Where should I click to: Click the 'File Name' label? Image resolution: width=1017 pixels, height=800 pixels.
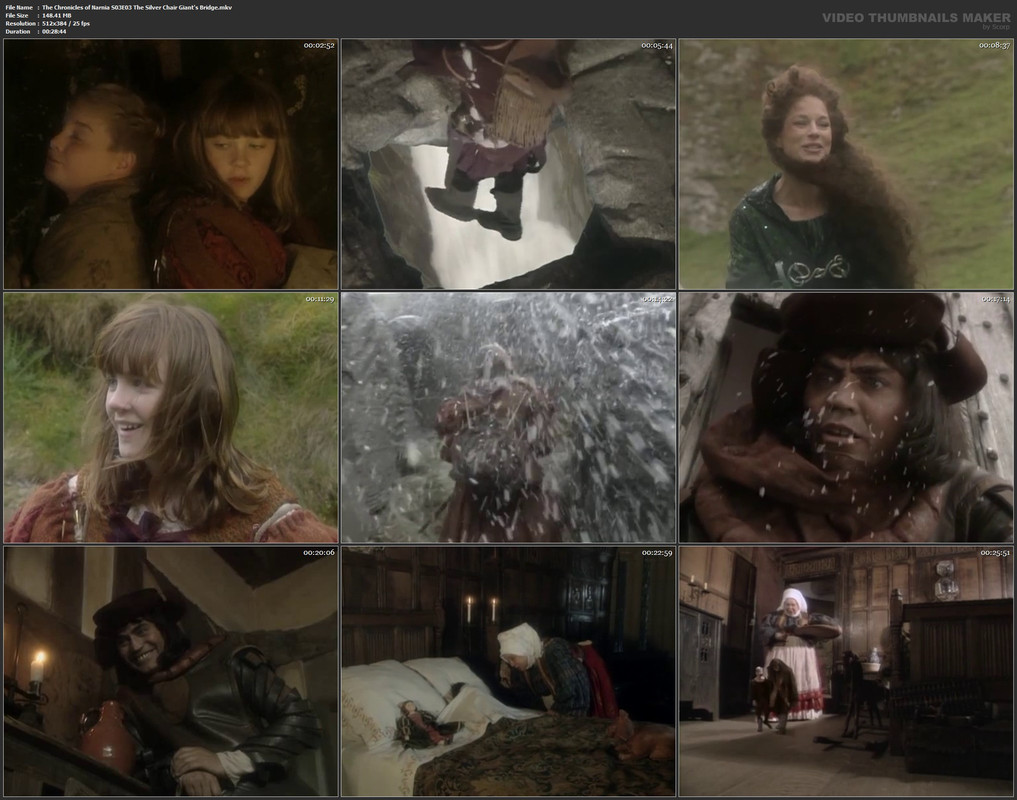tap(19, 7)
